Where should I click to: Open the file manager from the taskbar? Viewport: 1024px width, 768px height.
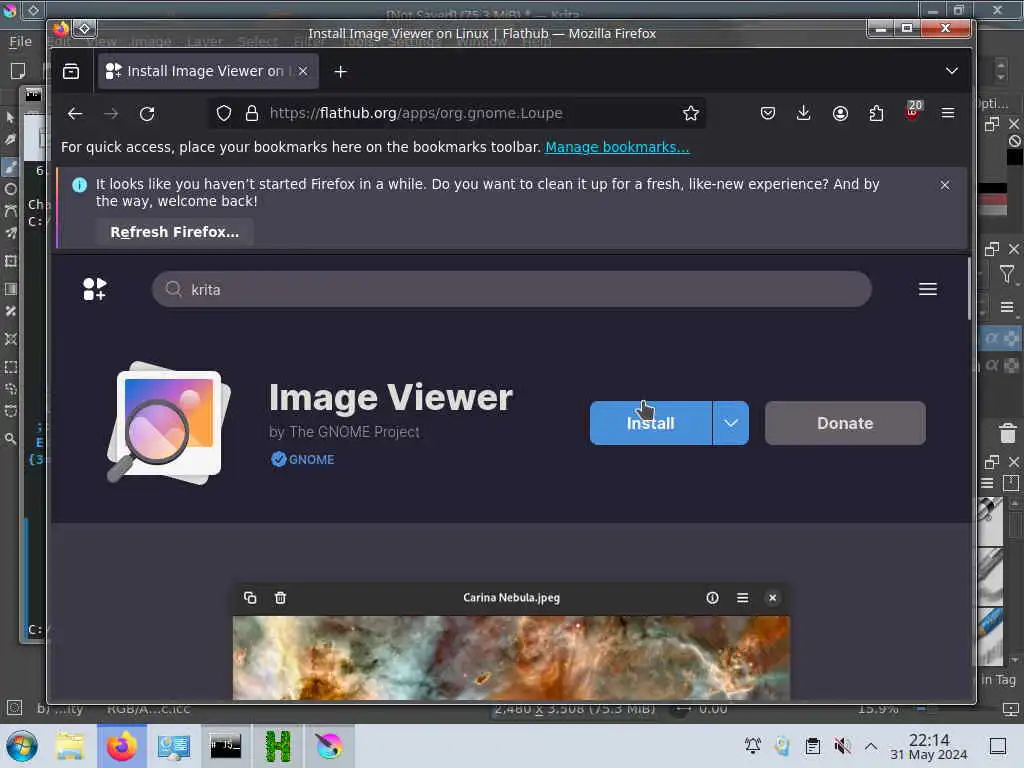coord(70,746)
